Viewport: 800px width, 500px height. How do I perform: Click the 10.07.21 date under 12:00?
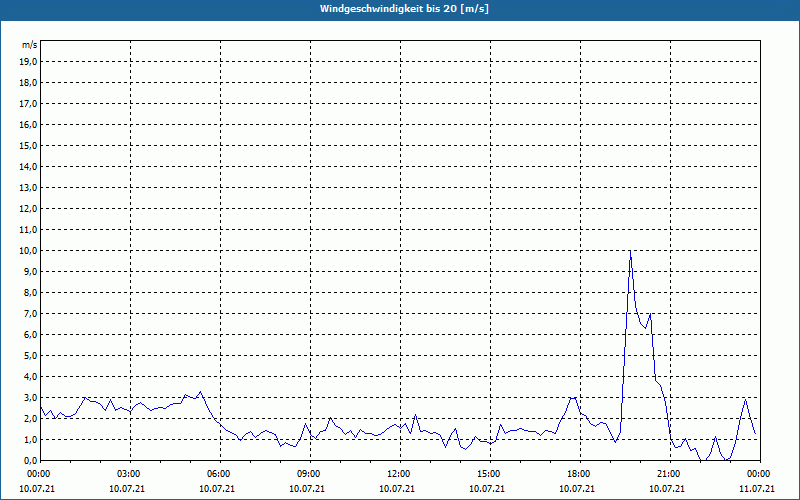pos(397,488)
